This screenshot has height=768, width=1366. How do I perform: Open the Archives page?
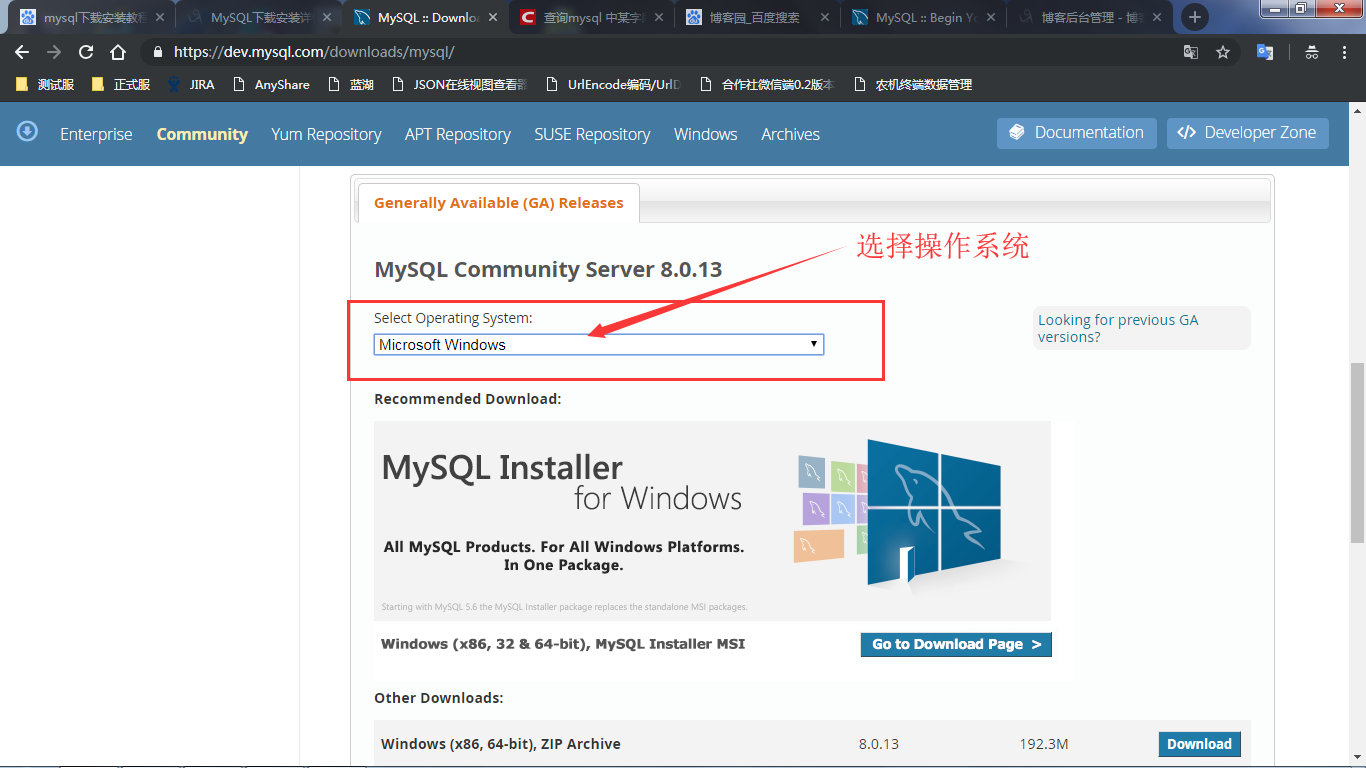[x=790, y=134]
